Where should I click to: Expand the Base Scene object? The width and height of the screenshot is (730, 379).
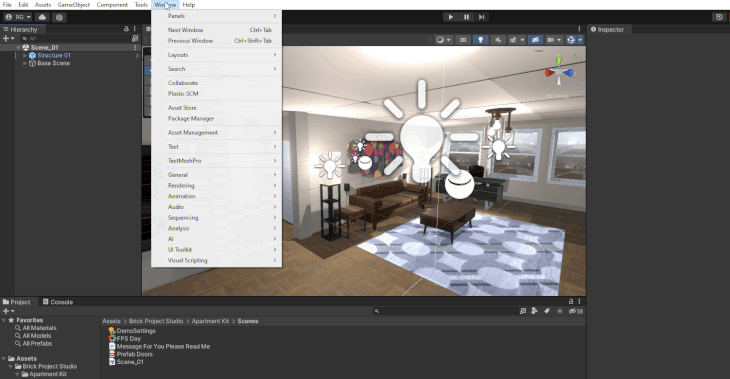[x=25, y=63]
